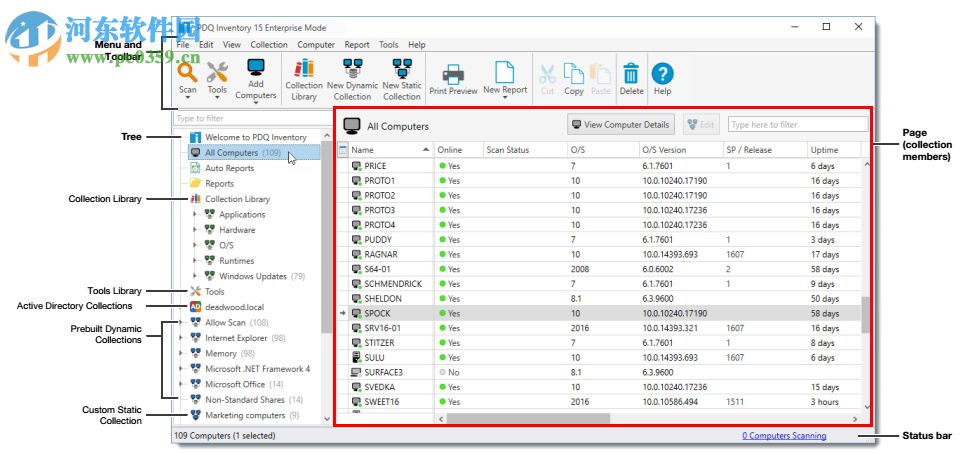
Task: Open the File menu
Action: click(183, 45)
